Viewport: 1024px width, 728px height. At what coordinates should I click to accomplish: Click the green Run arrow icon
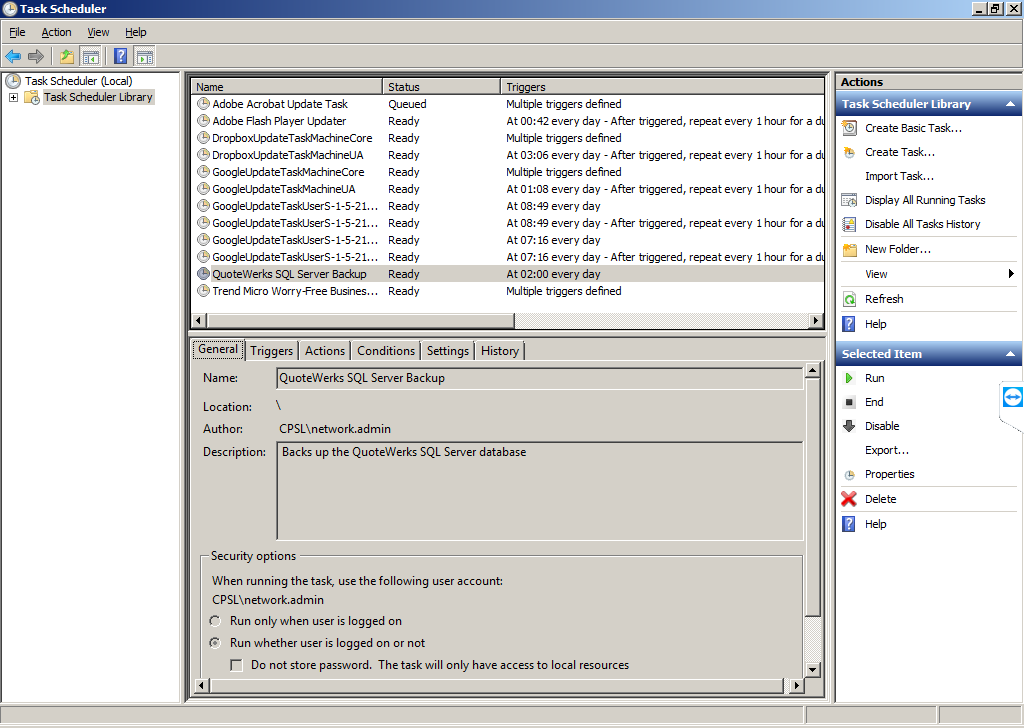click(x=849, y=378)
